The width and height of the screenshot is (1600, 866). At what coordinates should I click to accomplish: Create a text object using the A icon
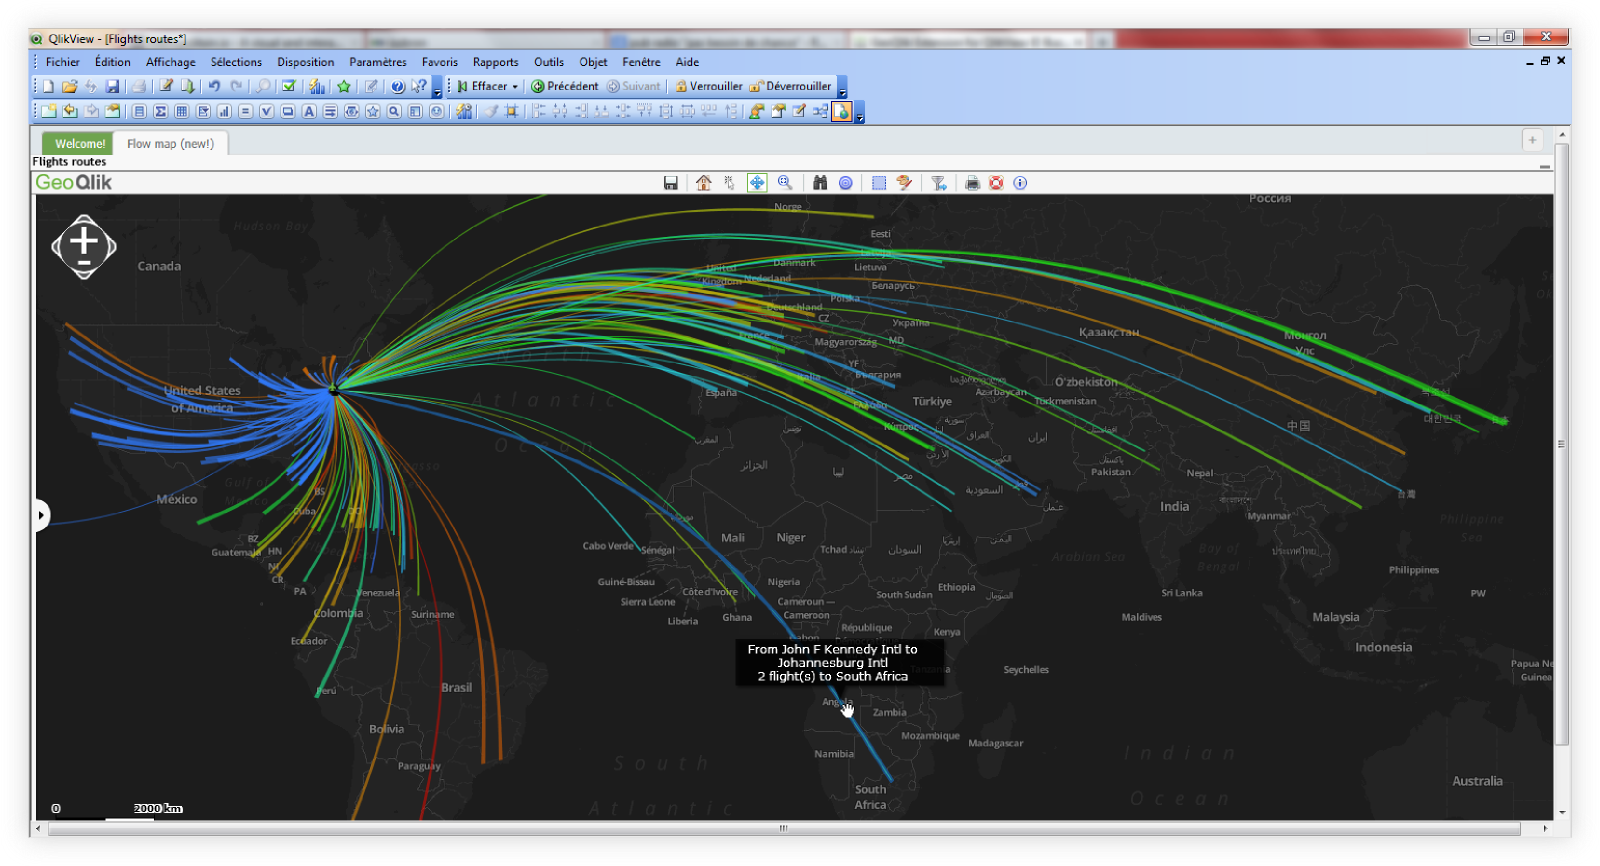309,111
